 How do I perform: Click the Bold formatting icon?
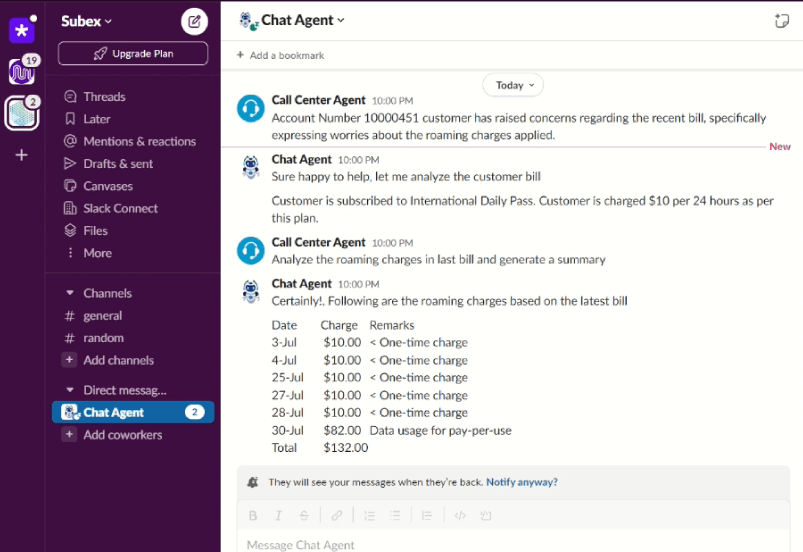pyautogui.click(x=253, y=516)
